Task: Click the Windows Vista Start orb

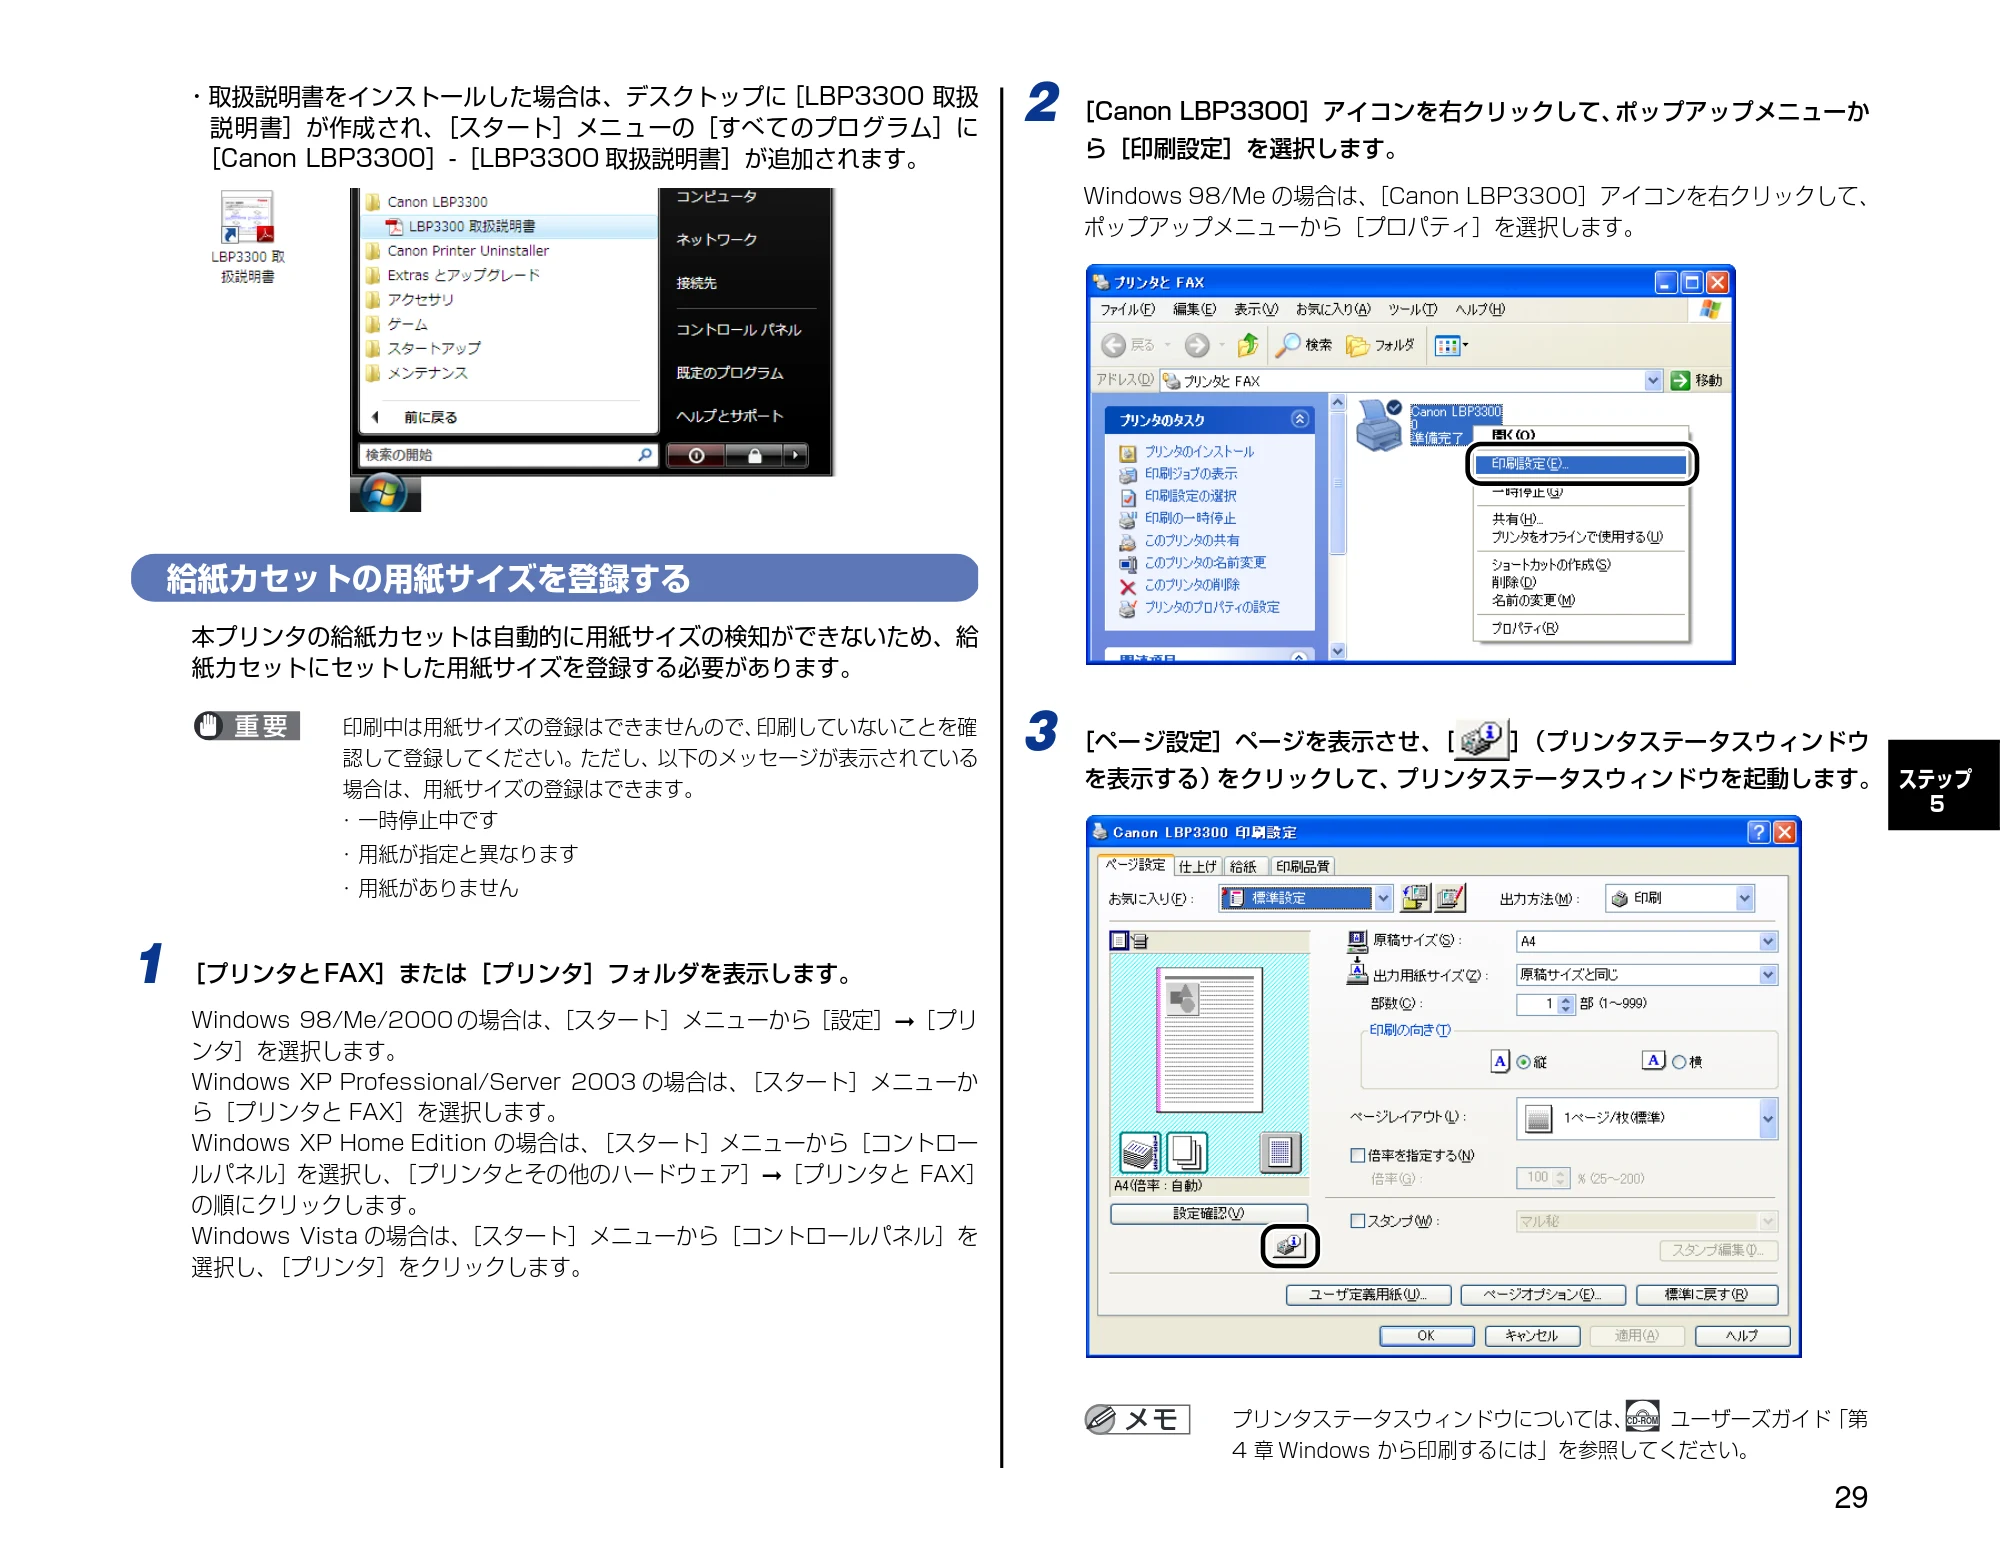Action: pyautogui.click(x=384, y=492)
